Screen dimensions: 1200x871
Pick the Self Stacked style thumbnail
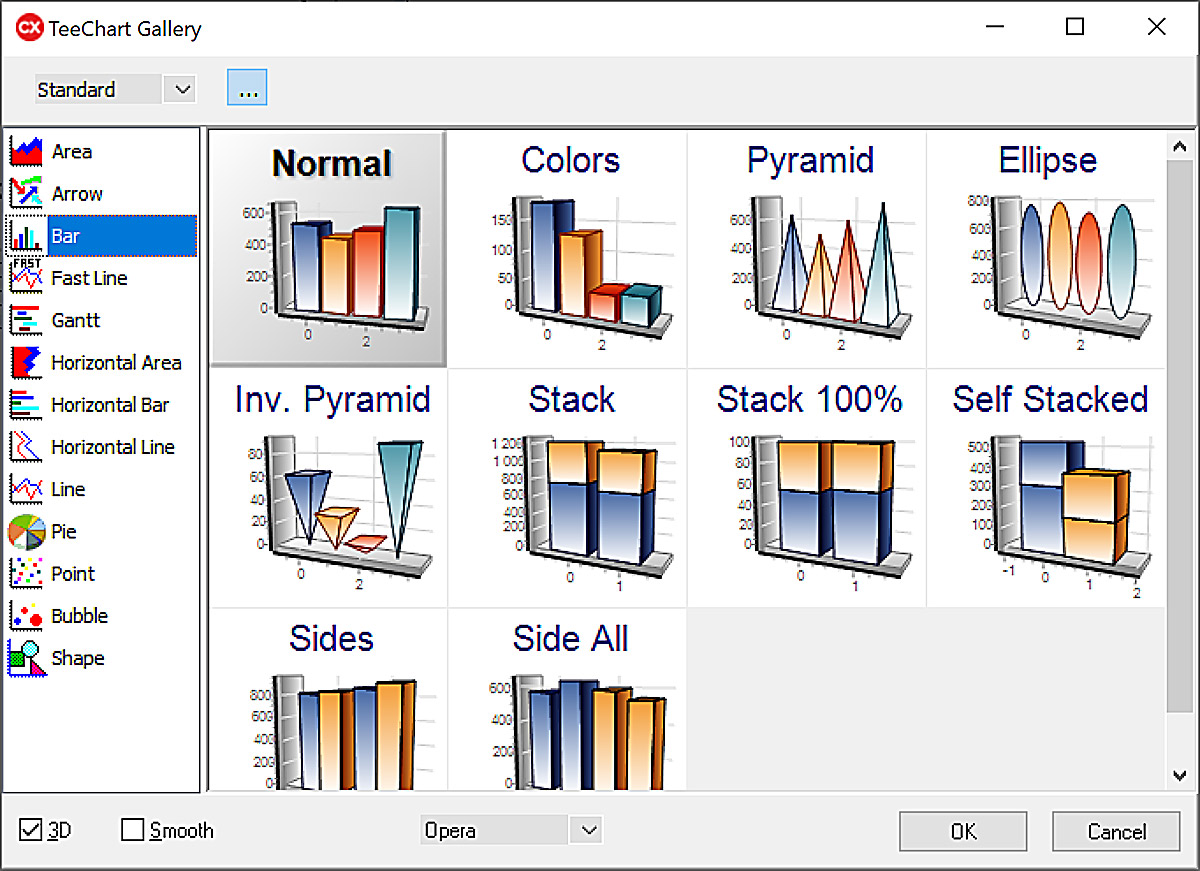pyautogui.click(x=1047, y=488)
